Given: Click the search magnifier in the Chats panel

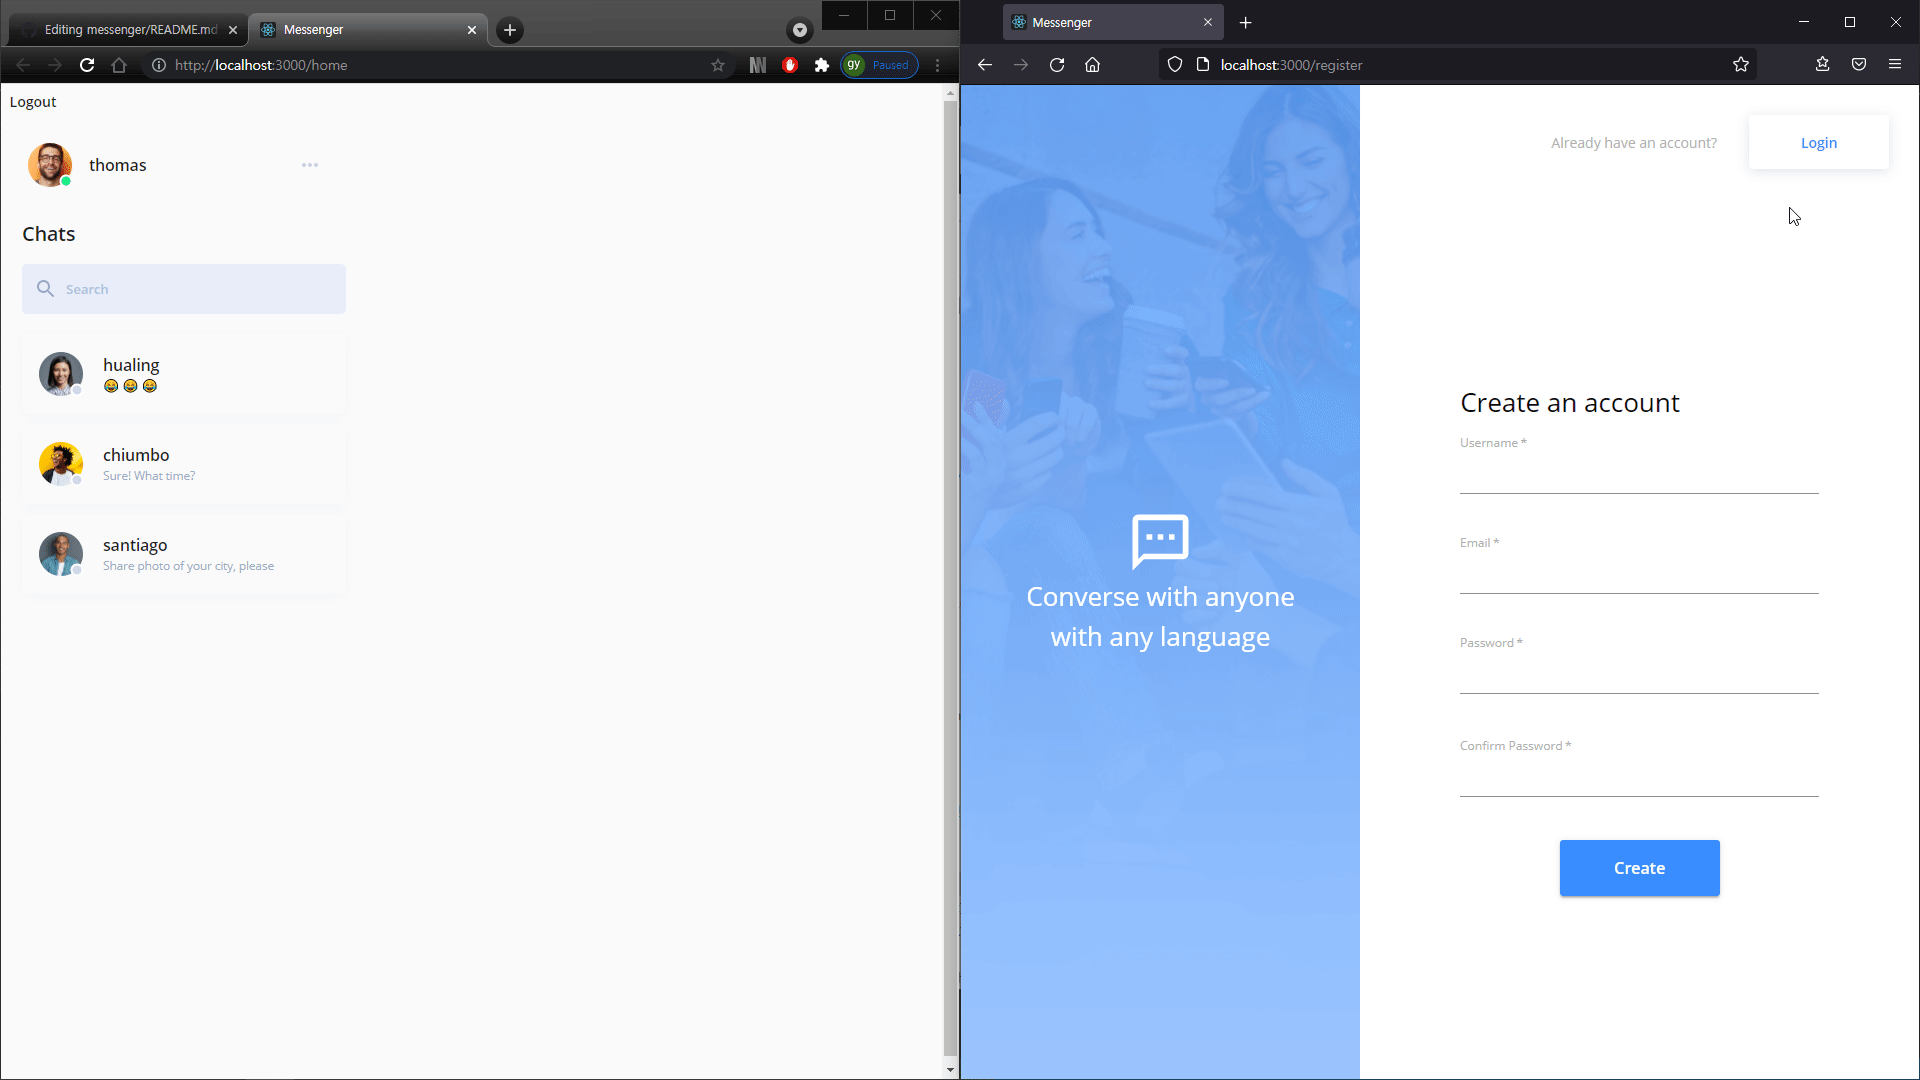Looking at the screenshot, I should 46,288.
